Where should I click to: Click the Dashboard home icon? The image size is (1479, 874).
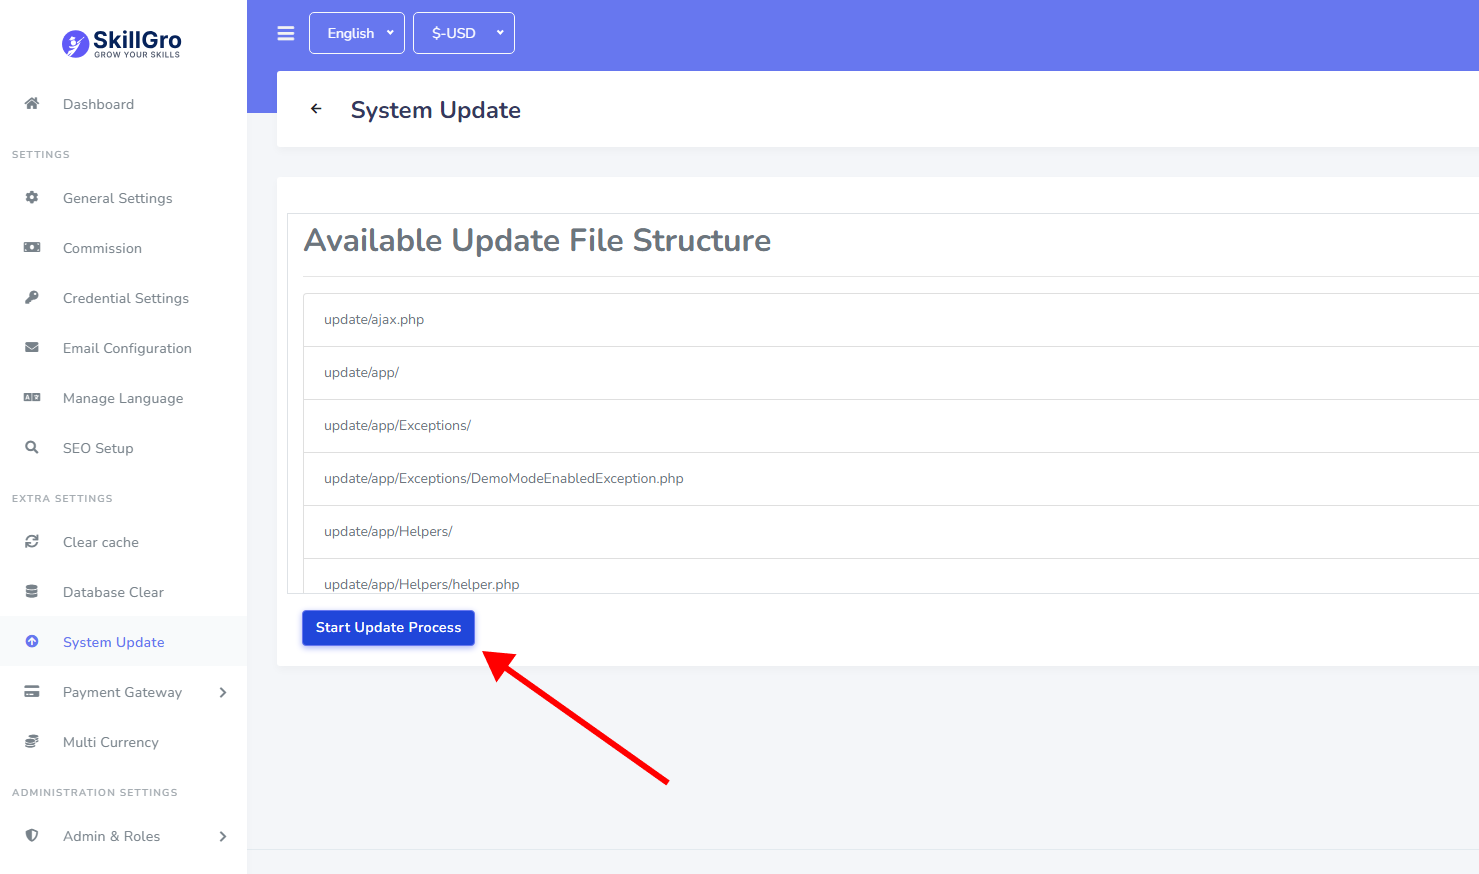[x=32, y=104]
